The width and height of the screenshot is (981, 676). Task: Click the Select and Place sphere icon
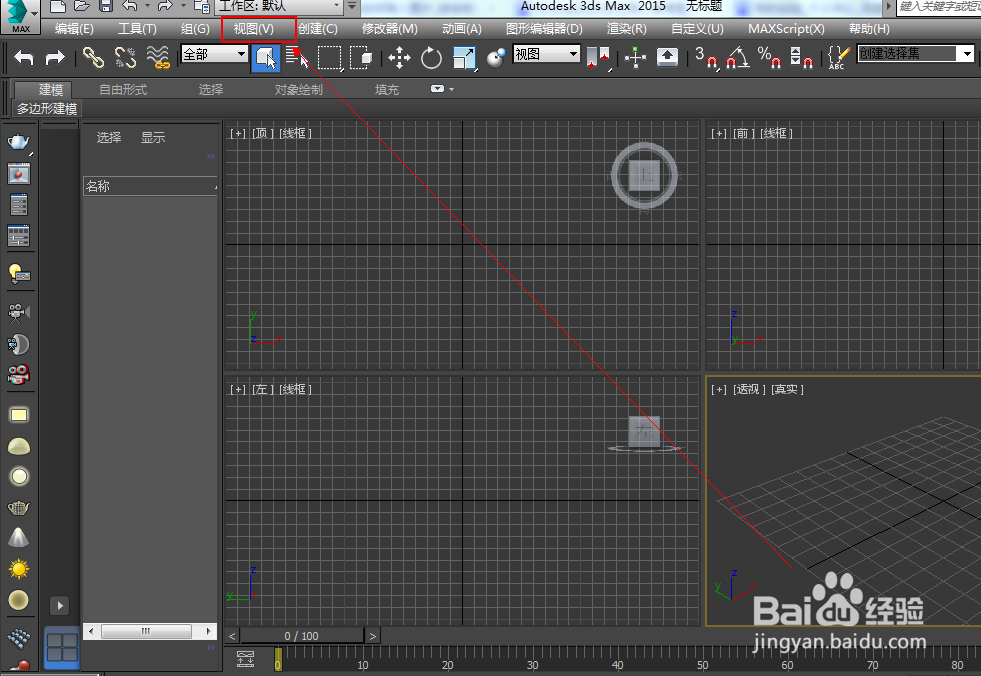496,58
